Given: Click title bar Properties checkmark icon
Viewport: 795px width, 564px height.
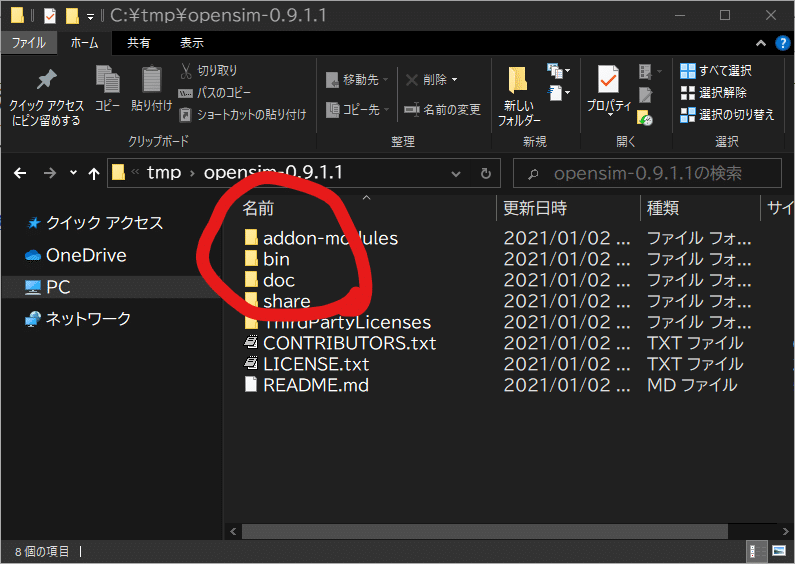Looking at the screenshot, I should tap(50, 16).
